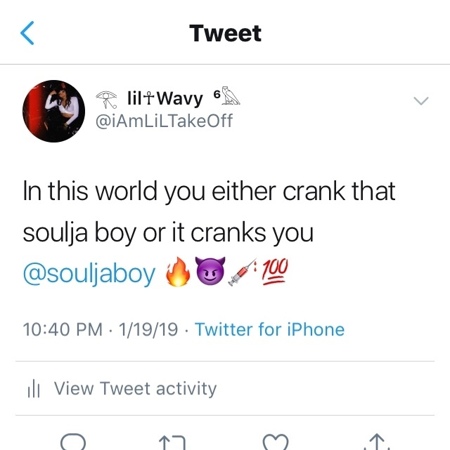Like the tweet with heart icon
The width and height of the screenshot is (450, 450).
point(276,442)
